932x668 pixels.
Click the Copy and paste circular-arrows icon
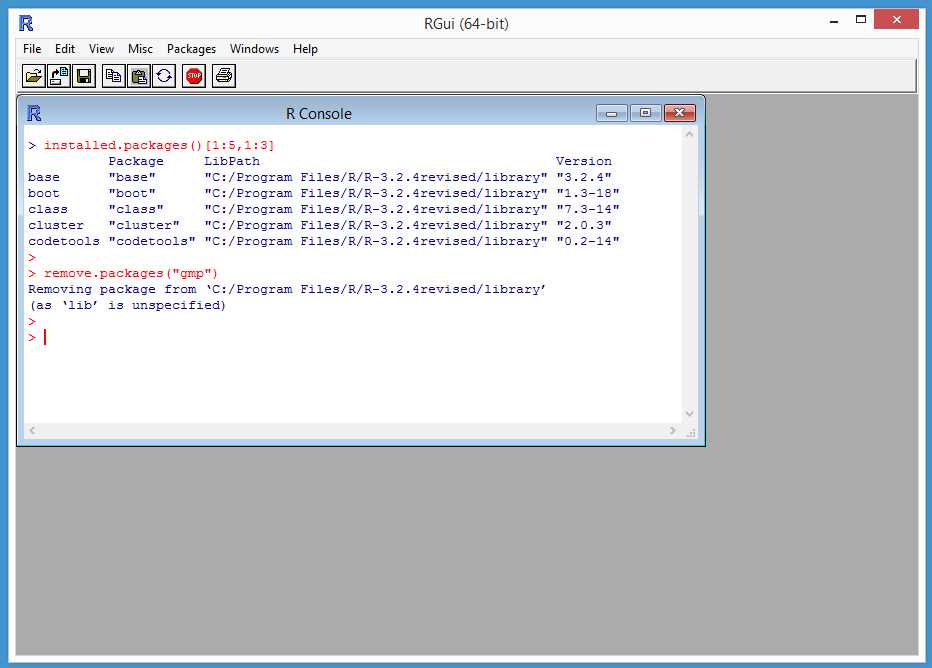(x=164, y=76)
